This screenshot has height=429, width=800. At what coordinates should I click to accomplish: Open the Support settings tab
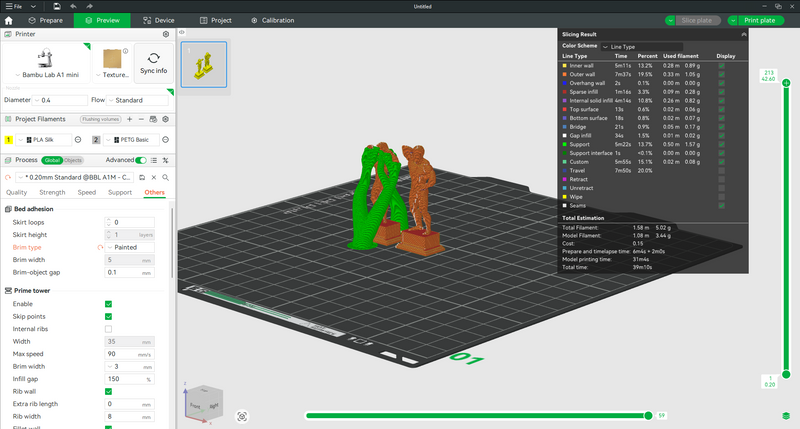point(120,192)
